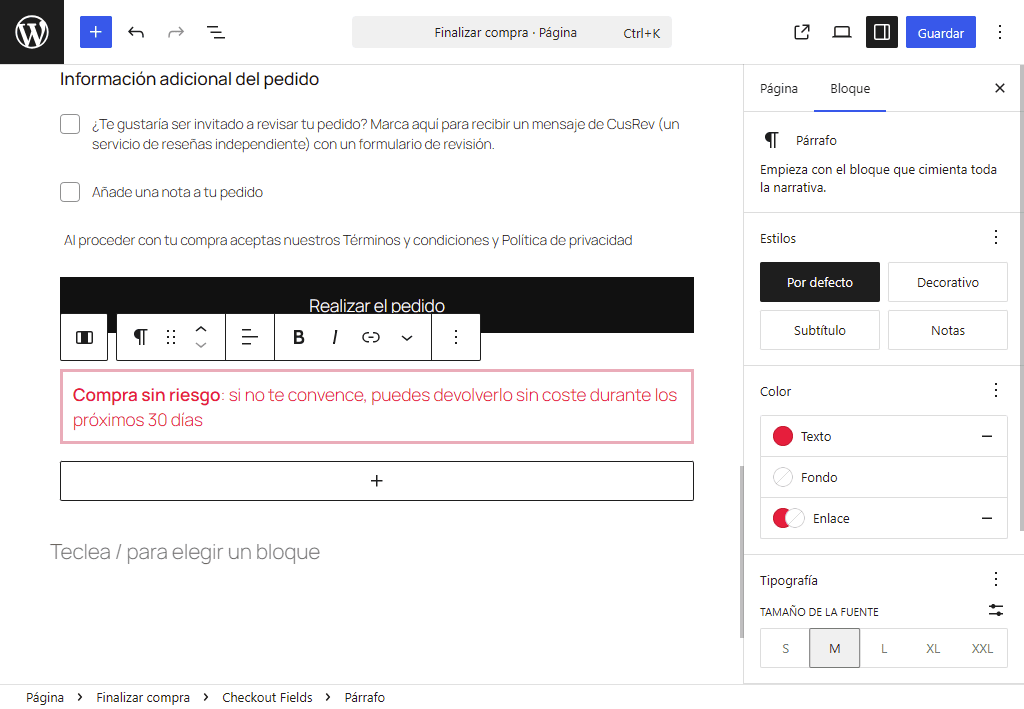
Task: Switch to the Página tab
Action: point(778,88)
